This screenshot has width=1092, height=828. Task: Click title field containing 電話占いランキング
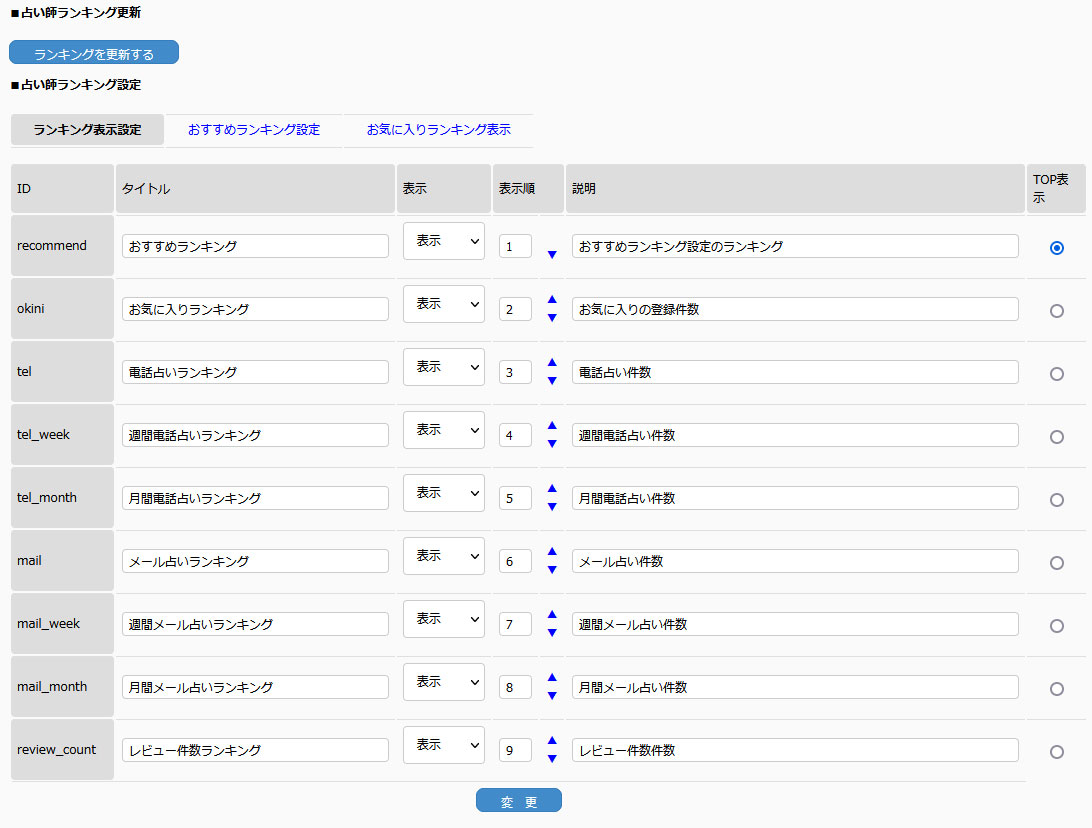click(255, 372)
